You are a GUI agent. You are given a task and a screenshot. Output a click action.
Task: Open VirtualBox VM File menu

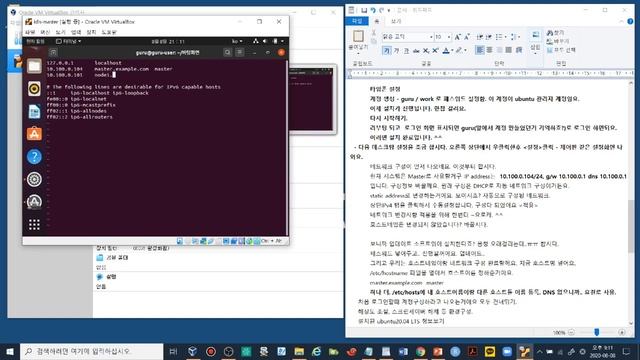point(30,32)
